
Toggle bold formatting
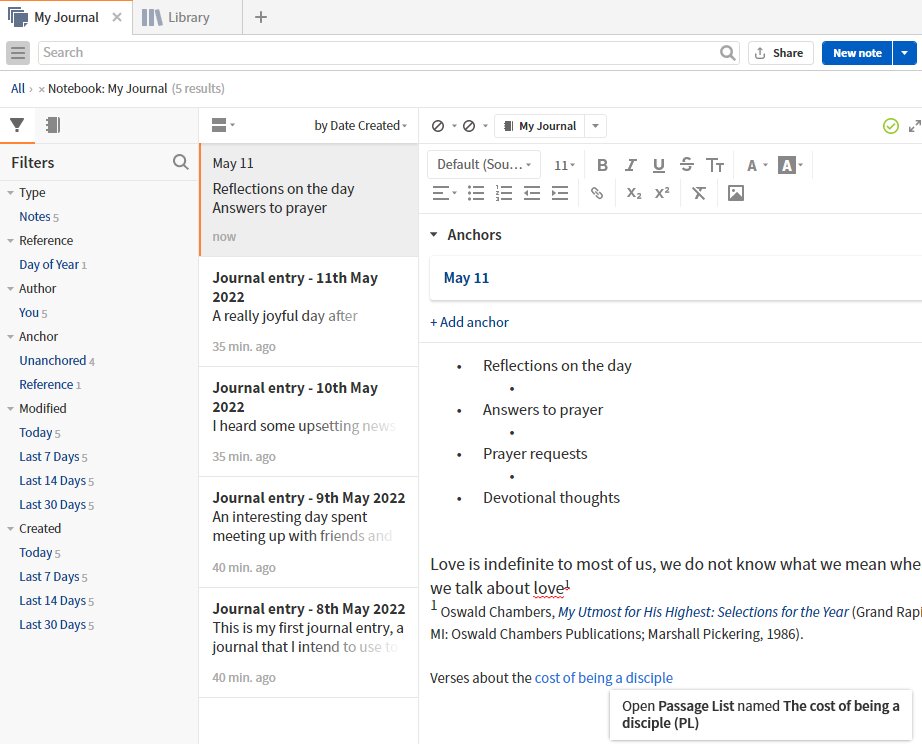pyautogui.click(x=602, y=165)
